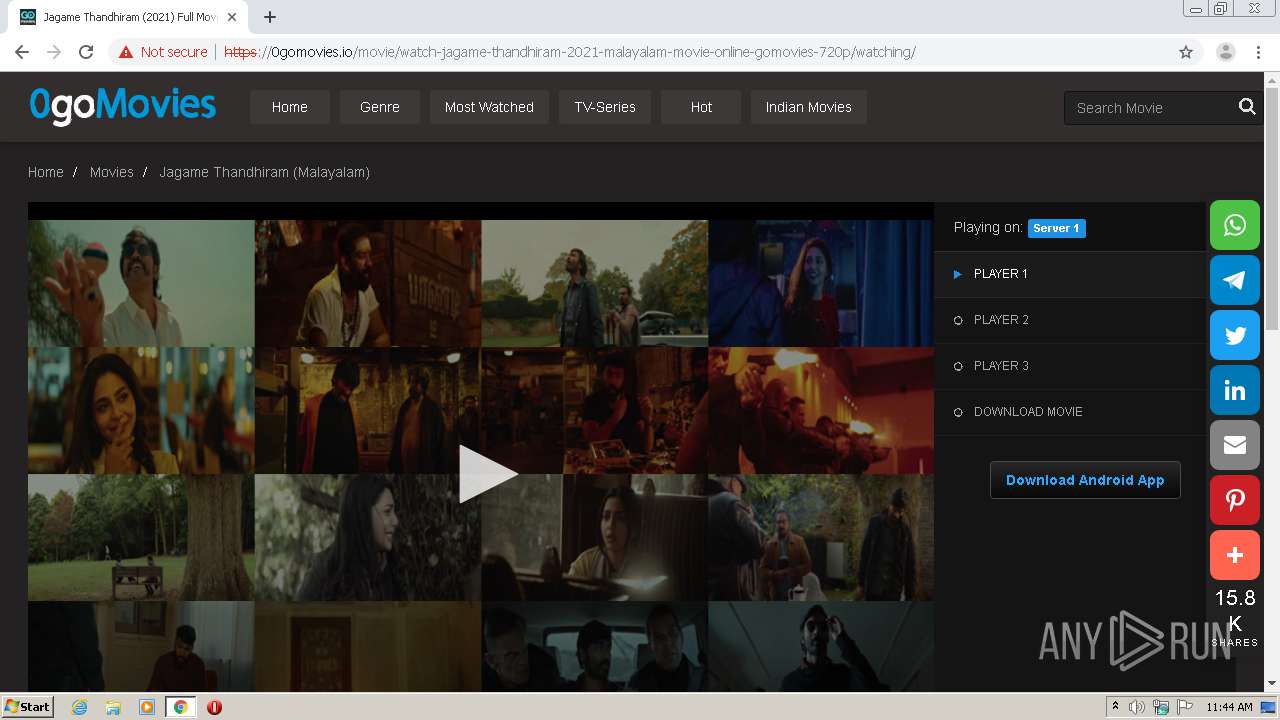
Task: Open more share options plus icon
Action: click(x=1235, y=555)
